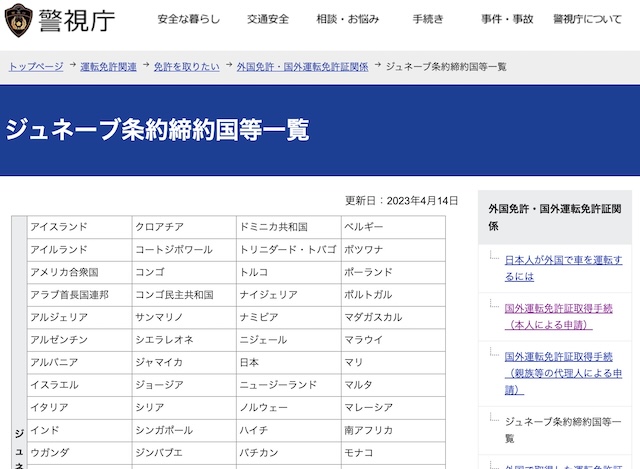Click table cell ナイジェリア
The image size is (640, 469).
(289, 295)
